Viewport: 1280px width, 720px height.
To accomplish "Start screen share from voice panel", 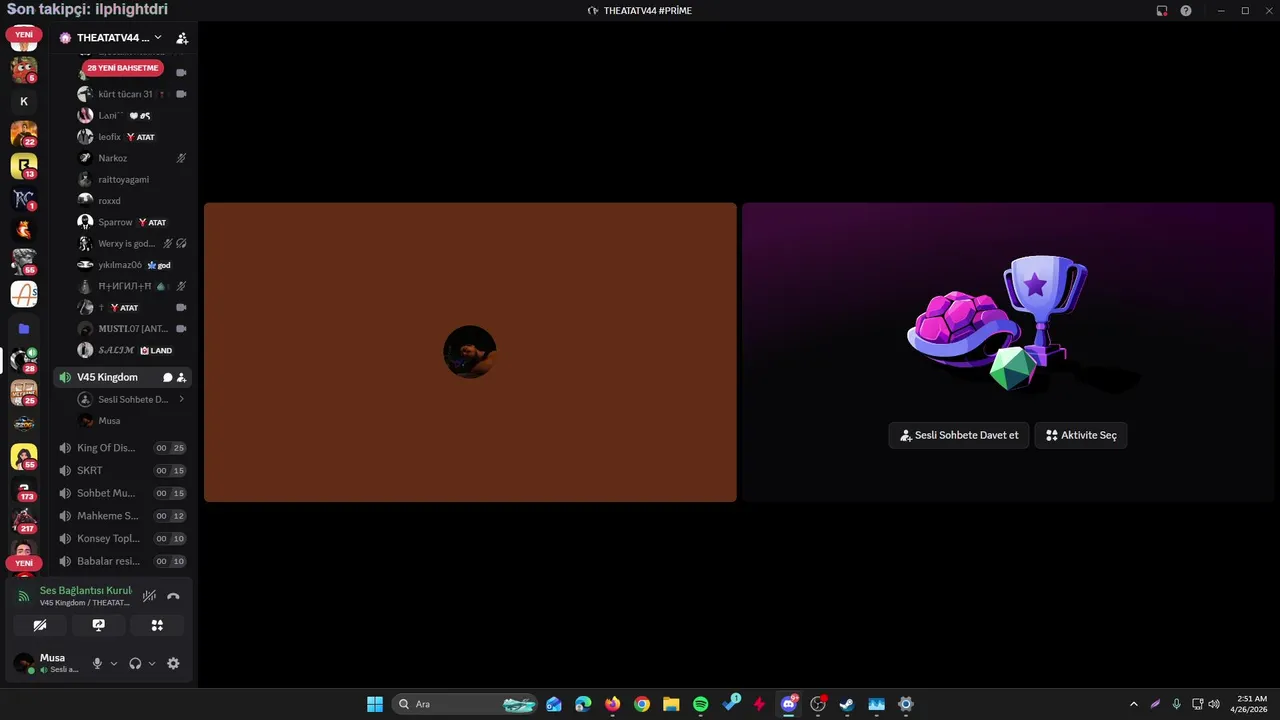I will (x=98, y=625).
